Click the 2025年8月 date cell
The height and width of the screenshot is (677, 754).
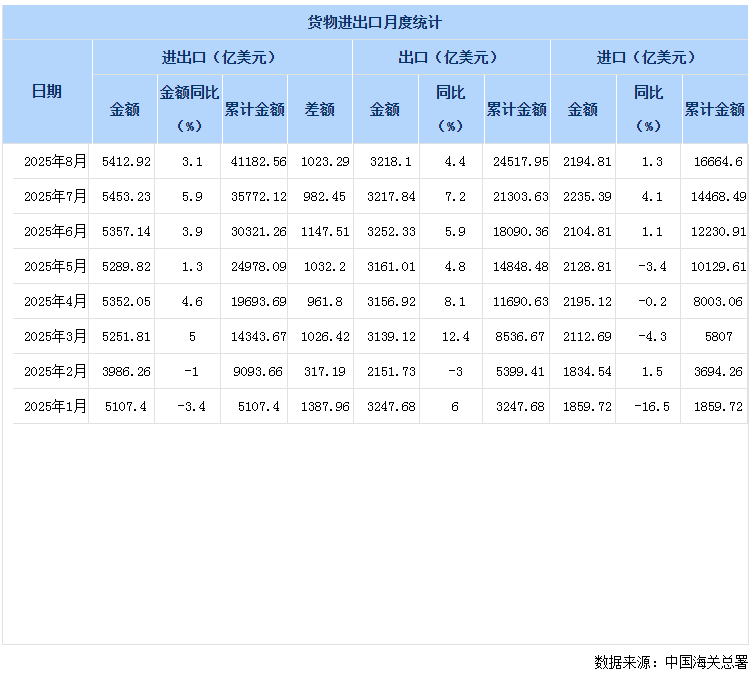[56, 161]
